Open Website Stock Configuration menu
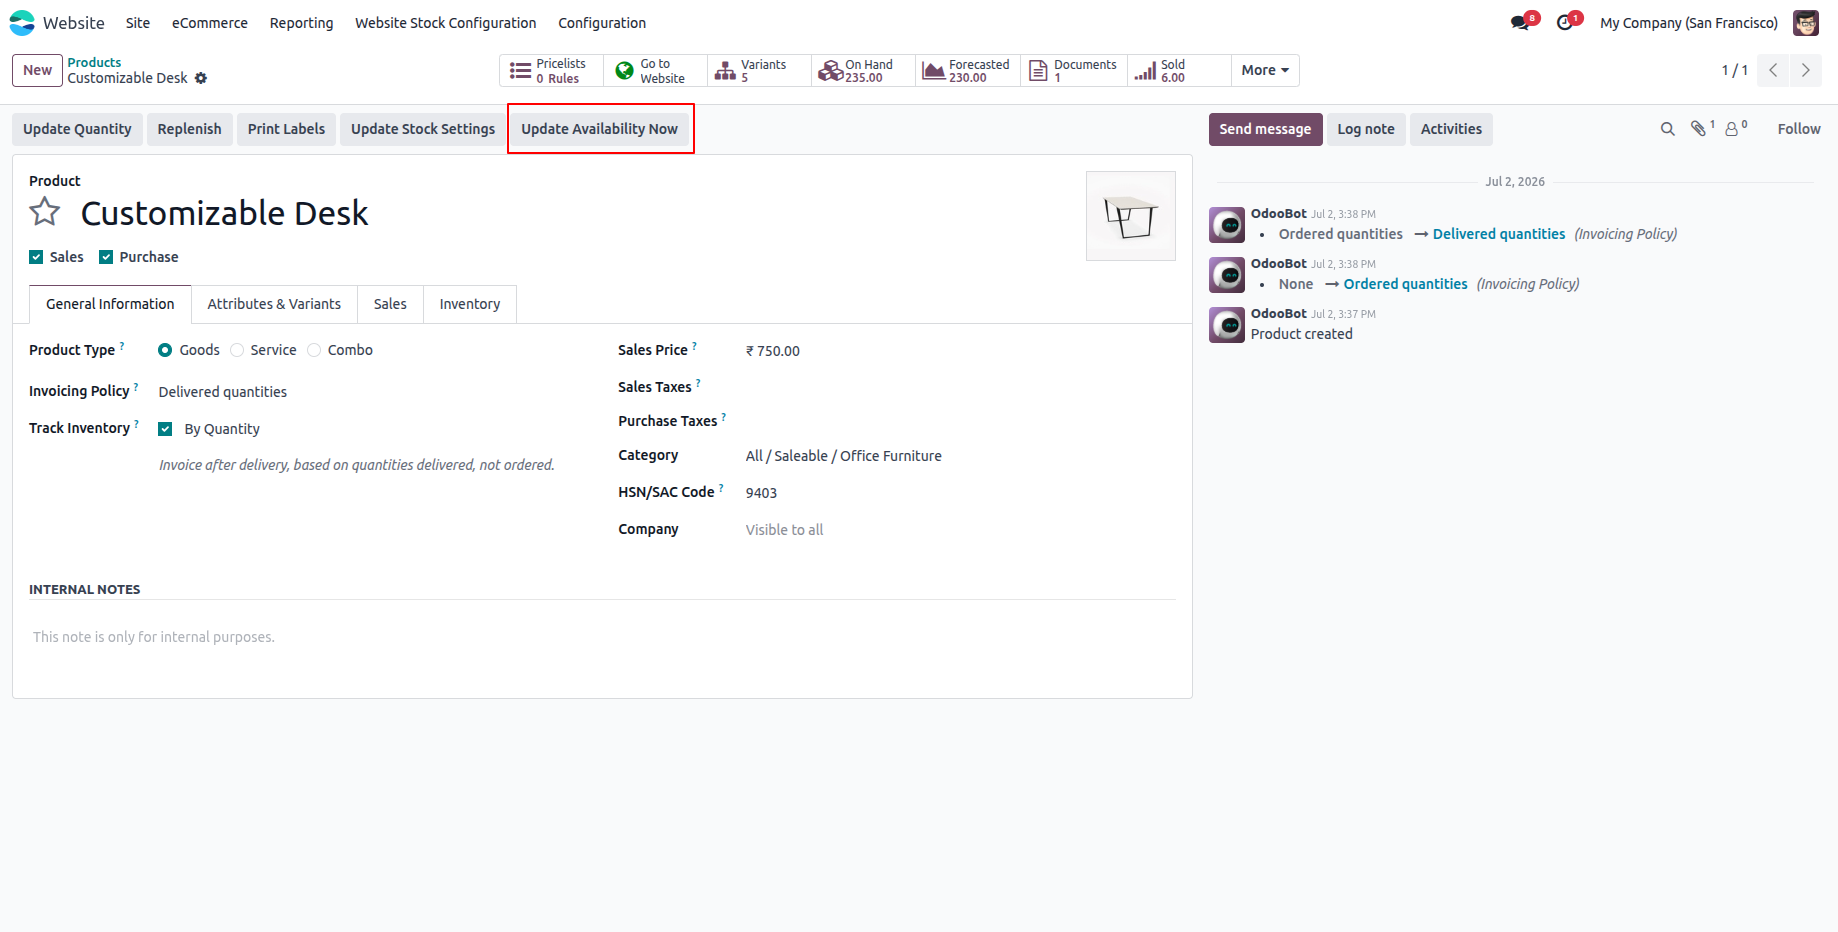Image resolution: width=1838 pixels, height=932 pixels. pyautogui.click(x=446, y=23)
